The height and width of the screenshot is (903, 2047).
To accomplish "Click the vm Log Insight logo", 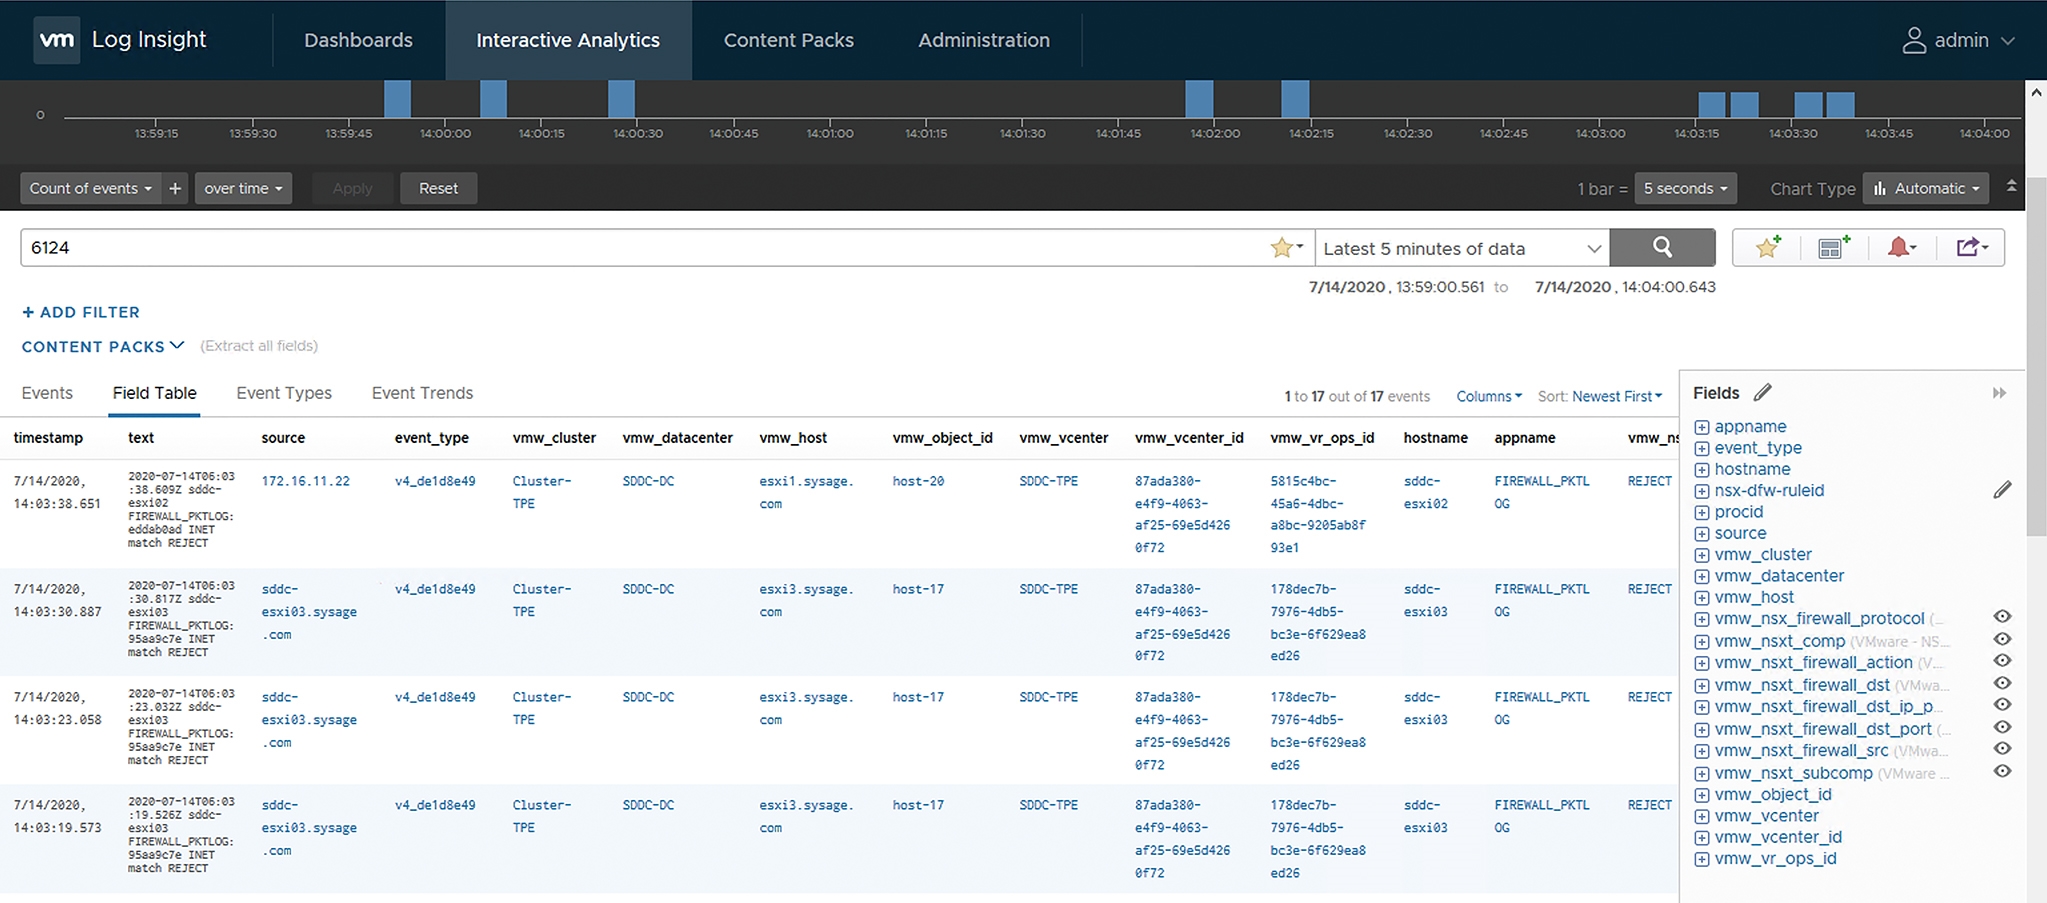I will (56, 40).
